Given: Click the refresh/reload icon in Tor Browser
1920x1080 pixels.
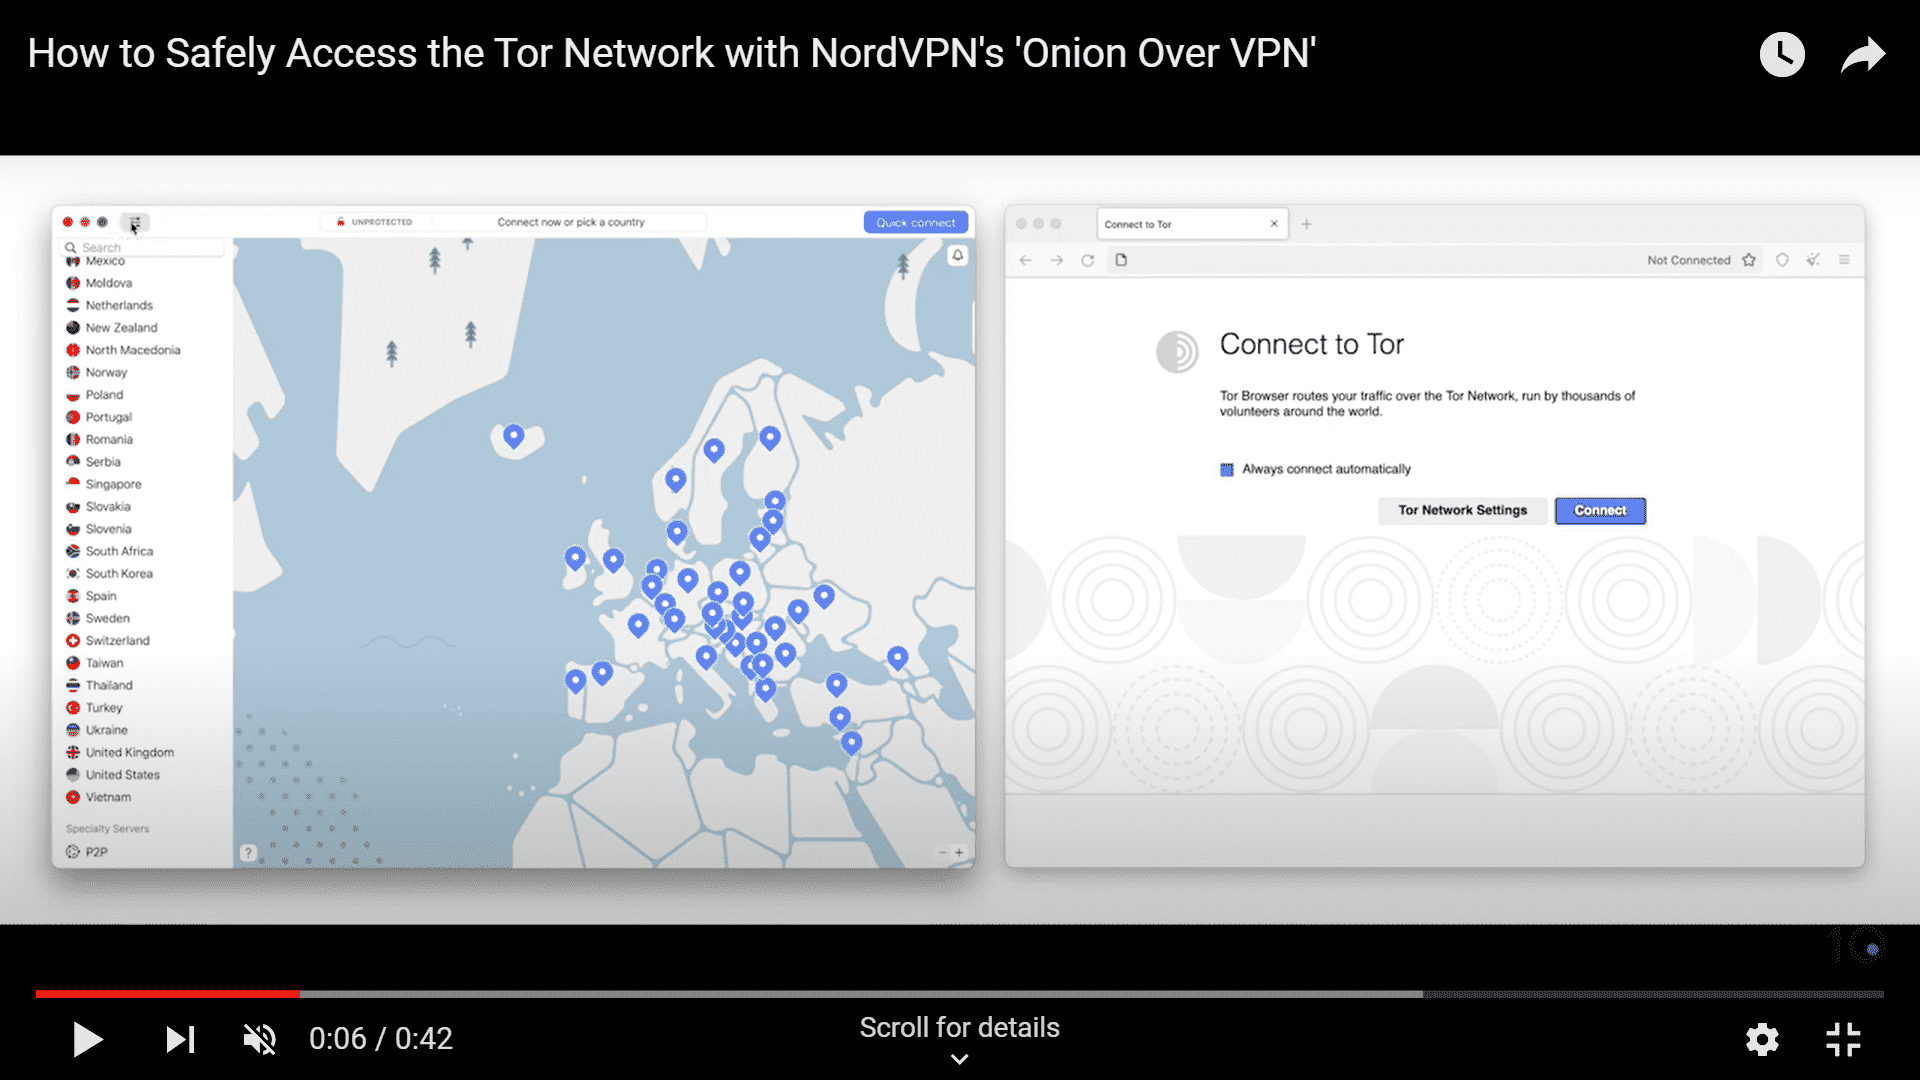Looking at the screenshot, I should 1087,260.
